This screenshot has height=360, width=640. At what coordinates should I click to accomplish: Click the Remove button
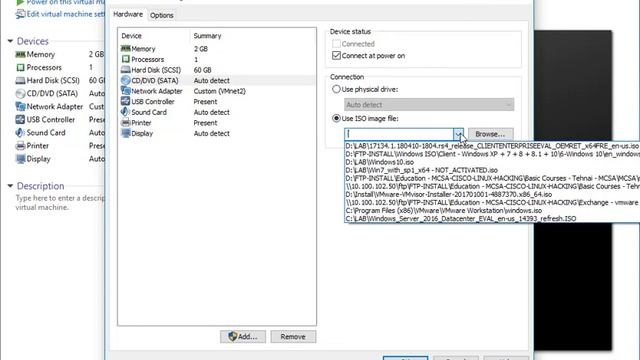[293, 337]
